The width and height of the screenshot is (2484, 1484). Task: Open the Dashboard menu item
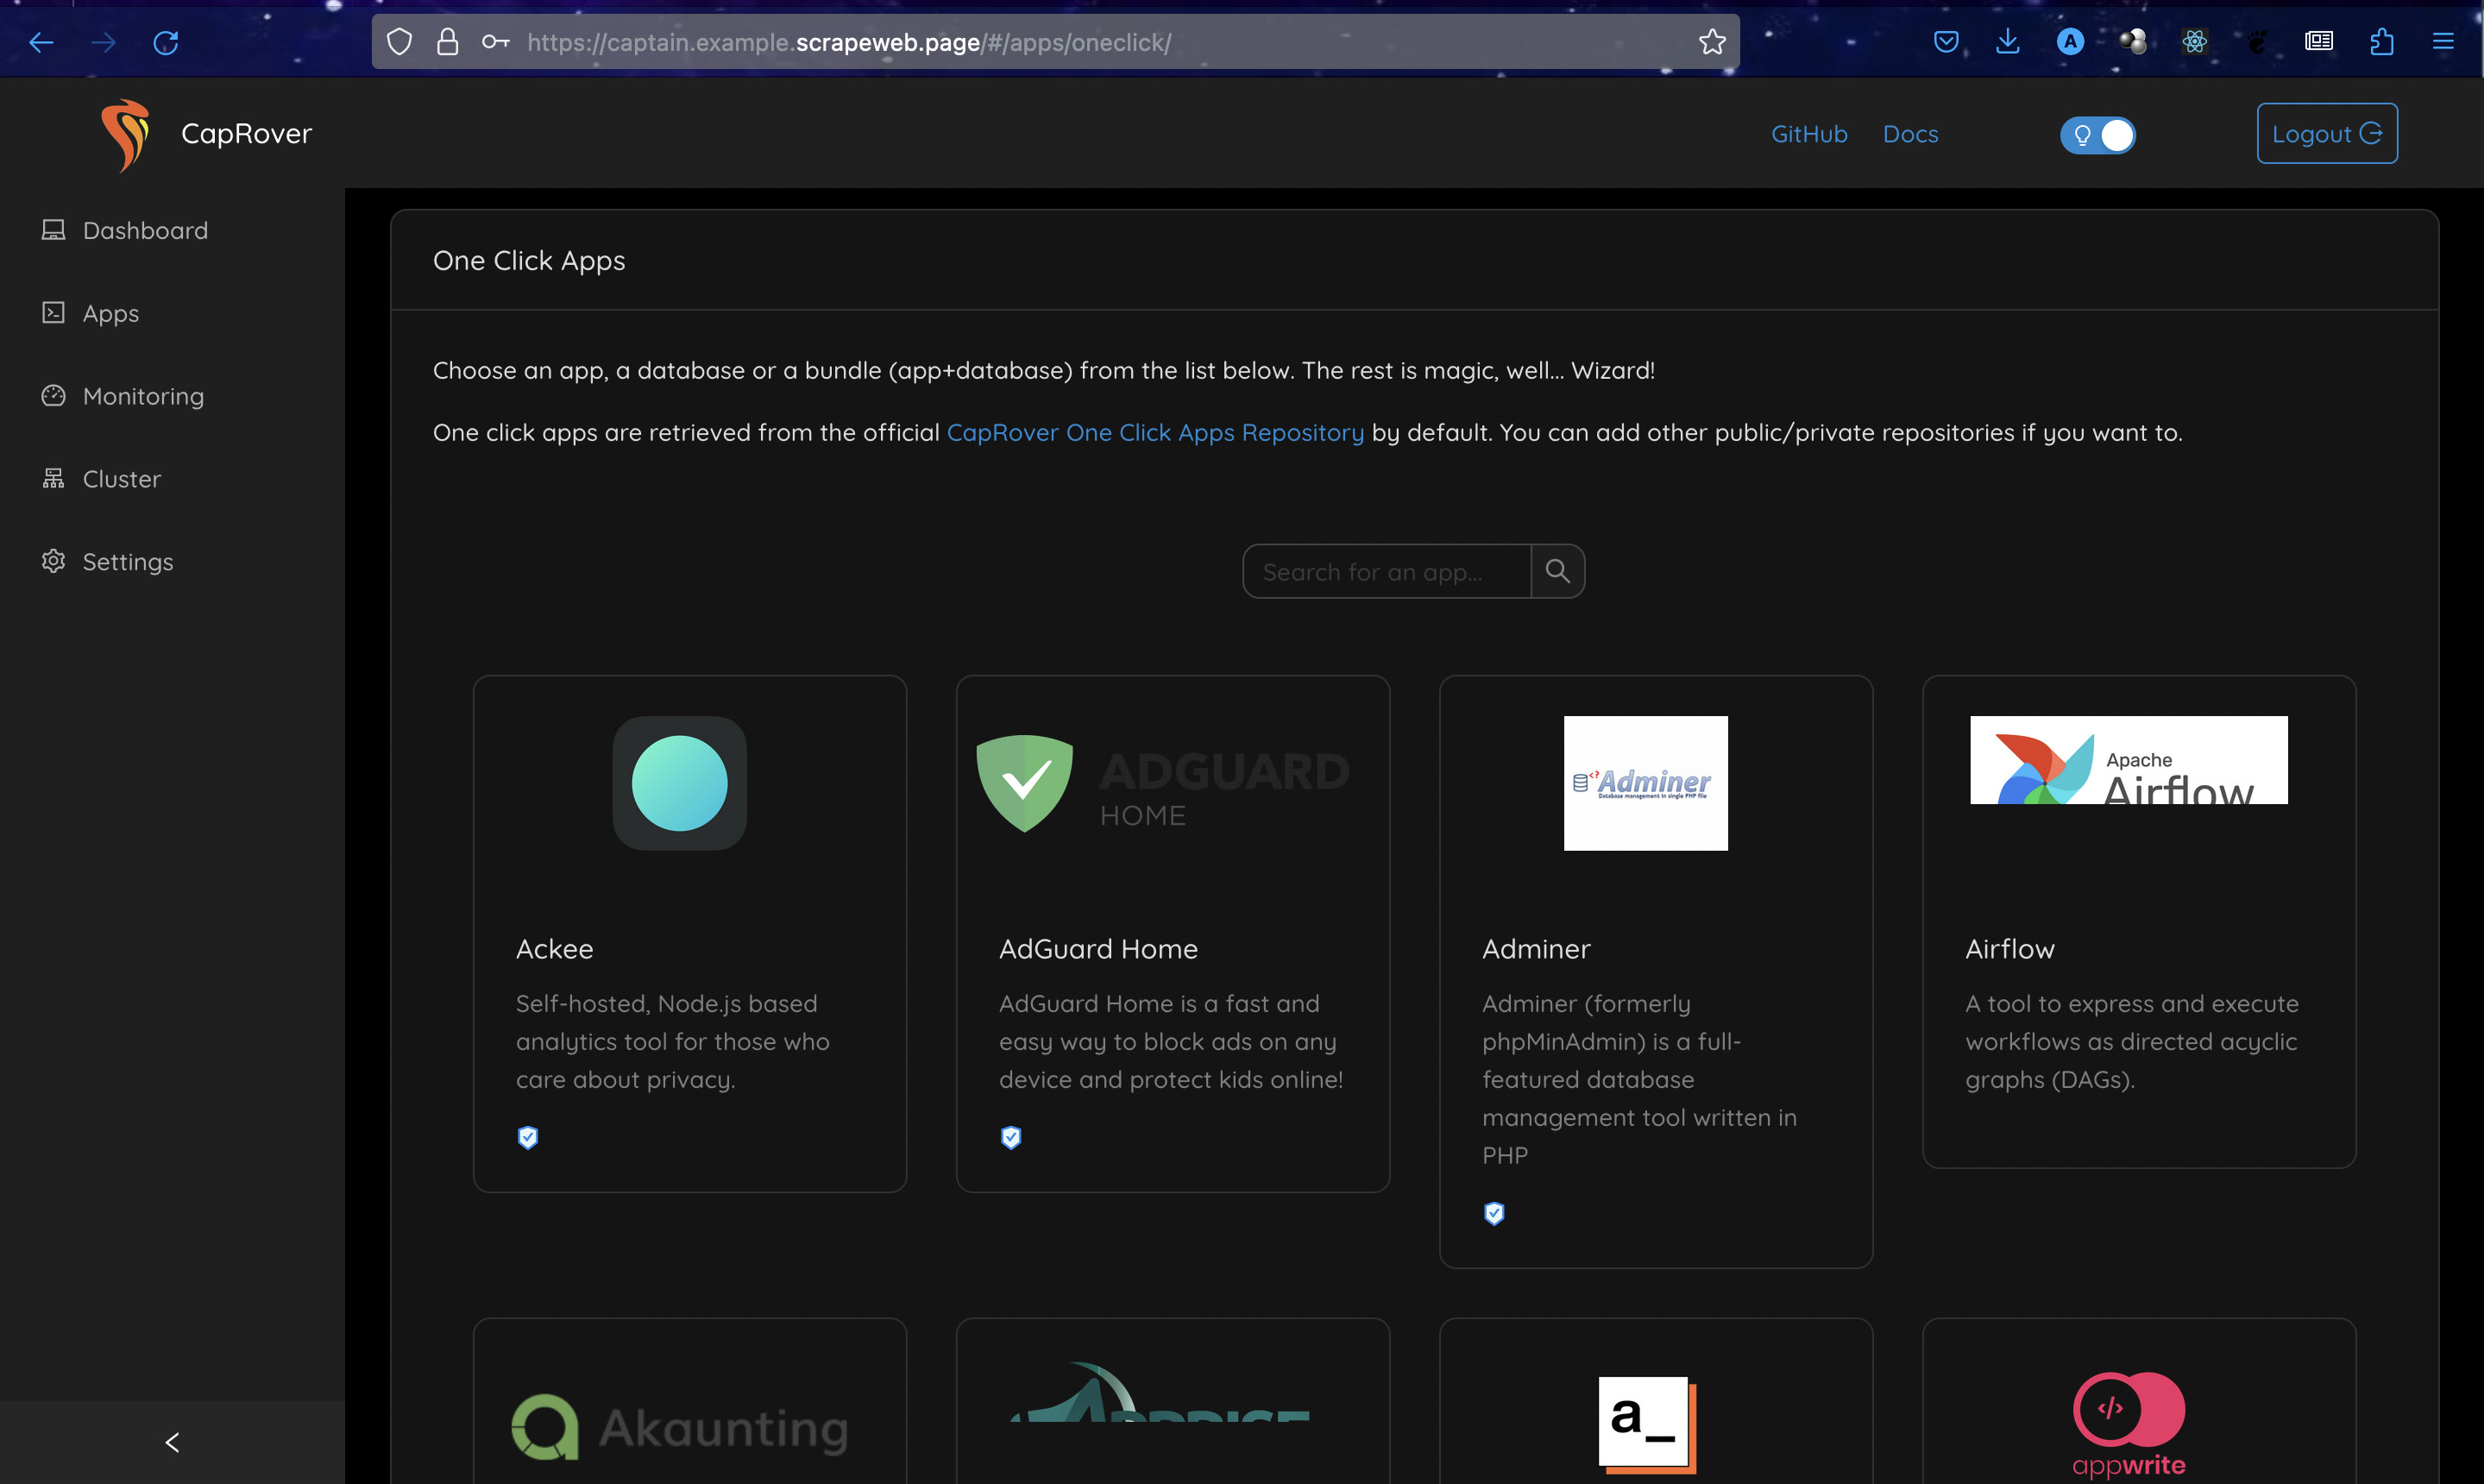pos(145,231)
